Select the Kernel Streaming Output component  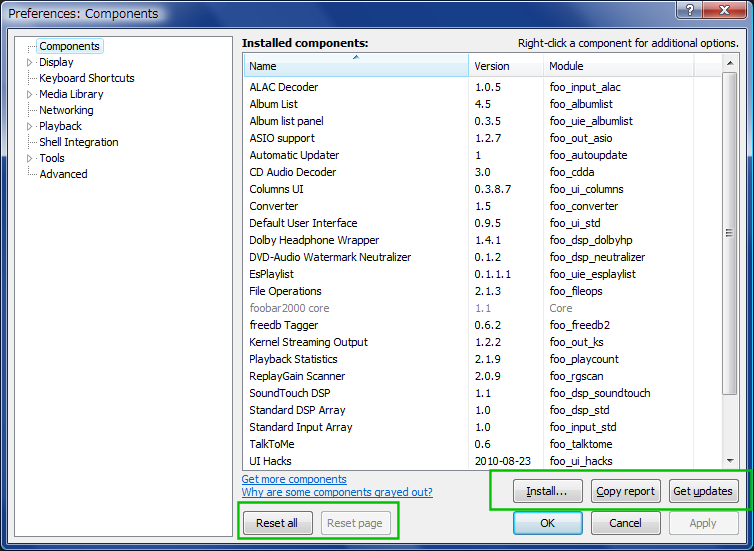483,342
